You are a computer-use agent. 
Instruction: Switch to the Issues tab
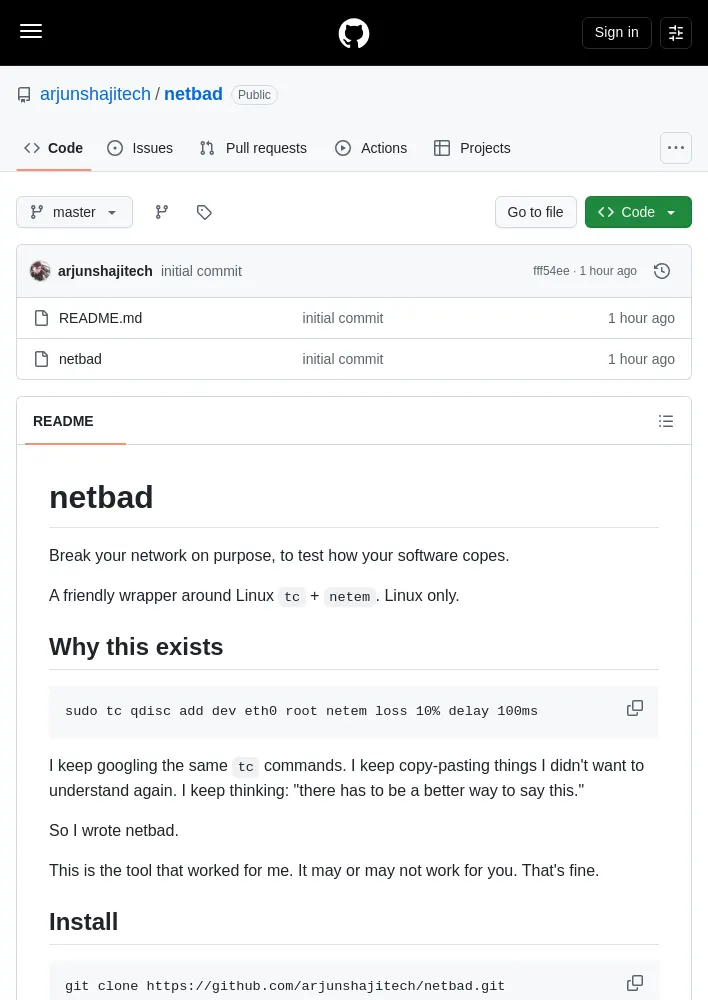tap(140, 148)
